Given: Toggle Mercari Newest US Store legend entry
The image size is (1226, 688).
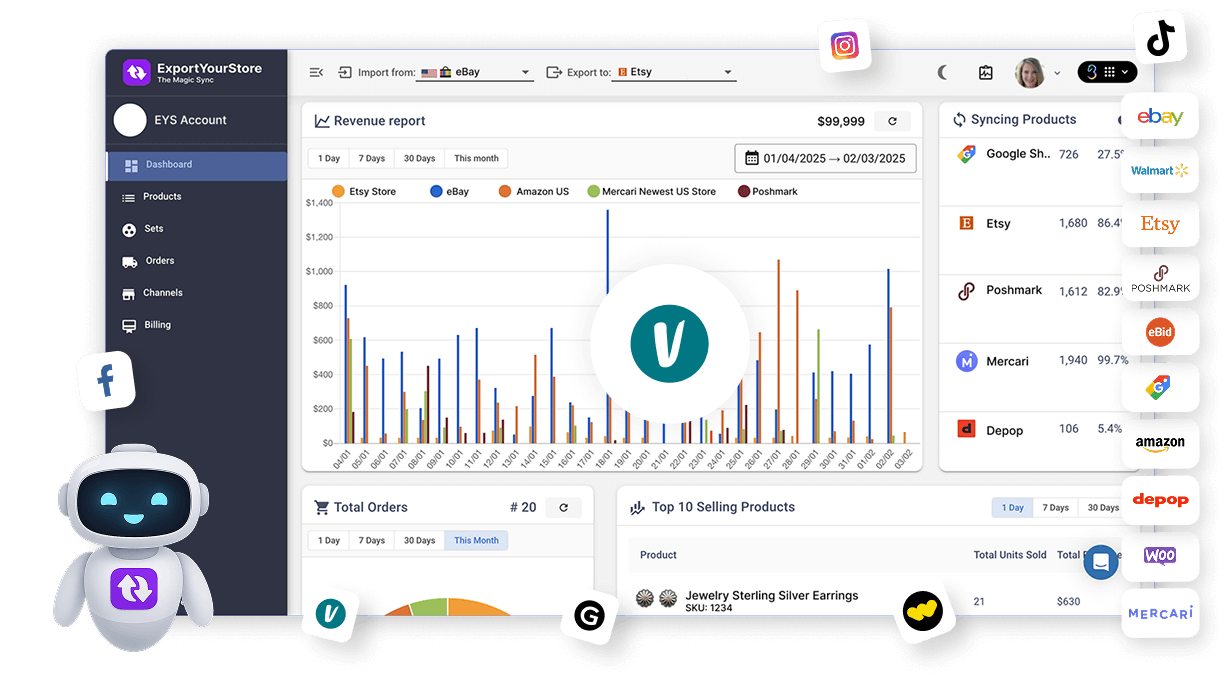Looking at the screenshot, I should tap(652, 191).
